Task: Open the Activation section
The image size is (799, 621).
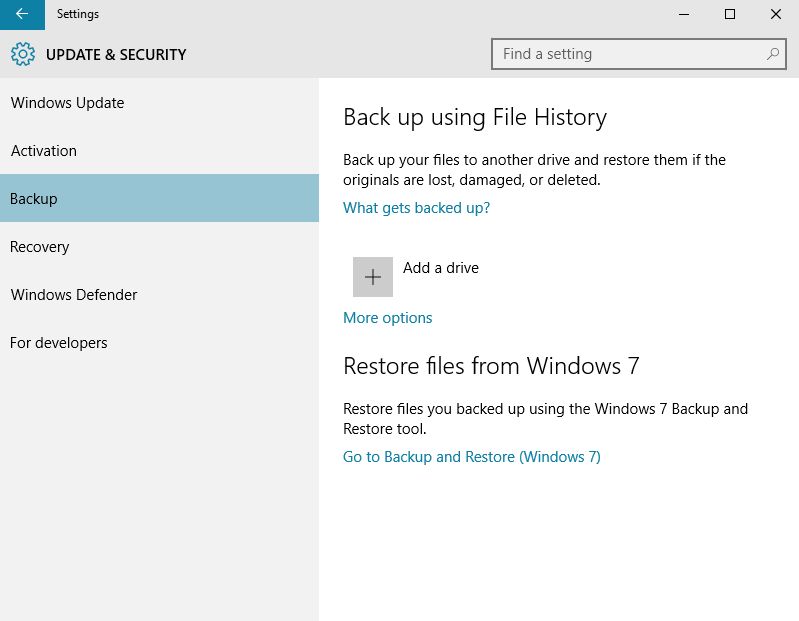Action: 159,150
